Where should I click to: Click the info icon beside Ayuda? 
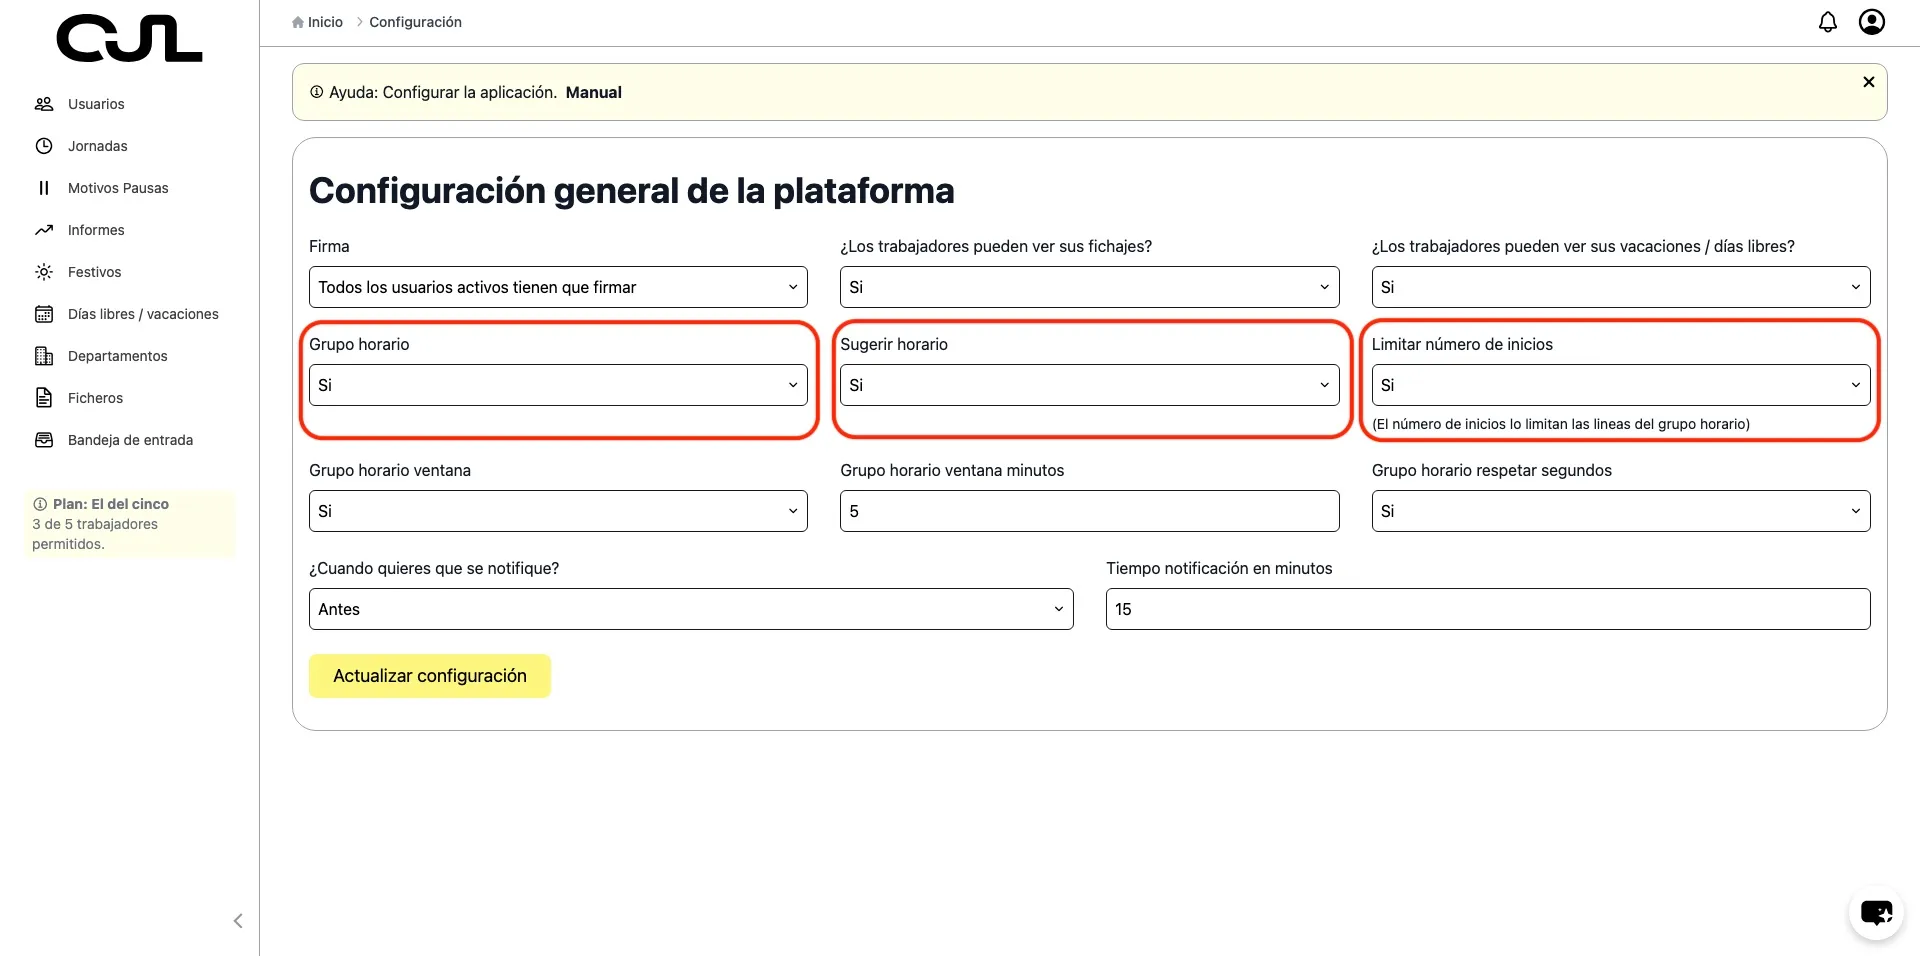point(317,92)
